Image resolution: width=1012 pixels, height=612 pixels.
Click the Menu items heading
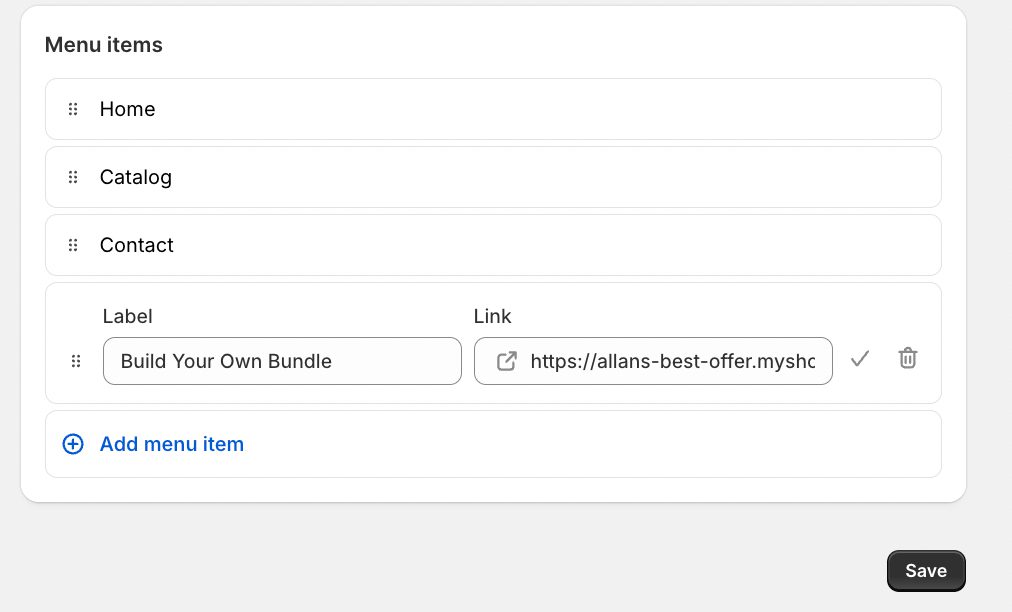pyautogui.click(x=104, y=45)
